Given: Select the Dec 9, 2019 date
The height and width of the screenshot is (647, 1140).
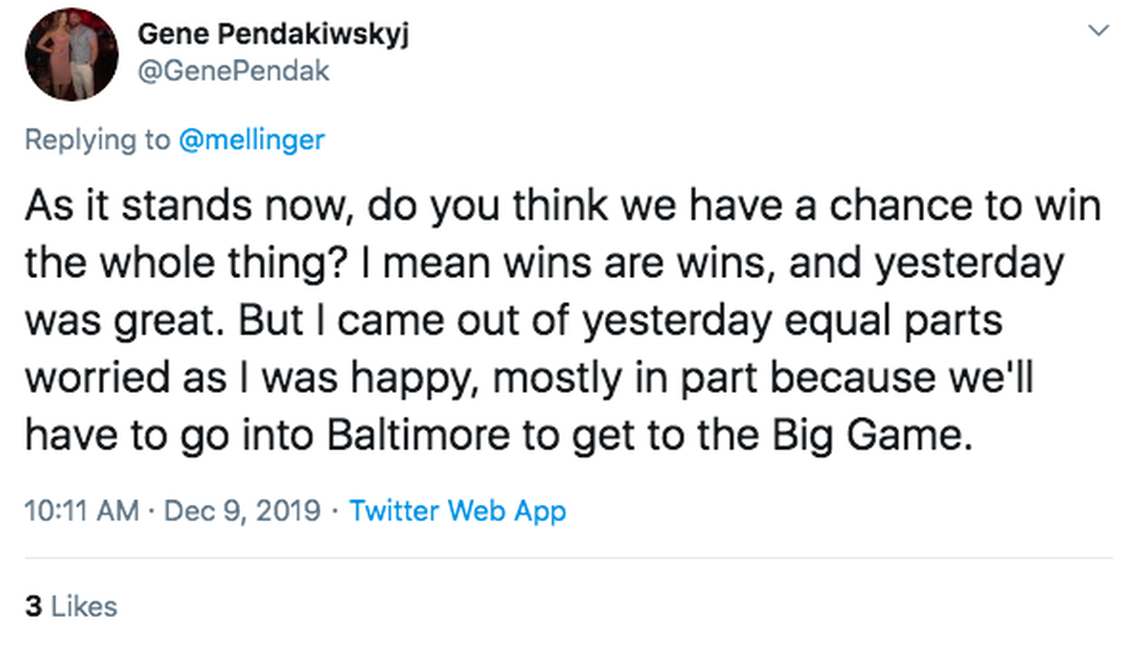Looking at the screenshot, I should click(x=242, y=511).
